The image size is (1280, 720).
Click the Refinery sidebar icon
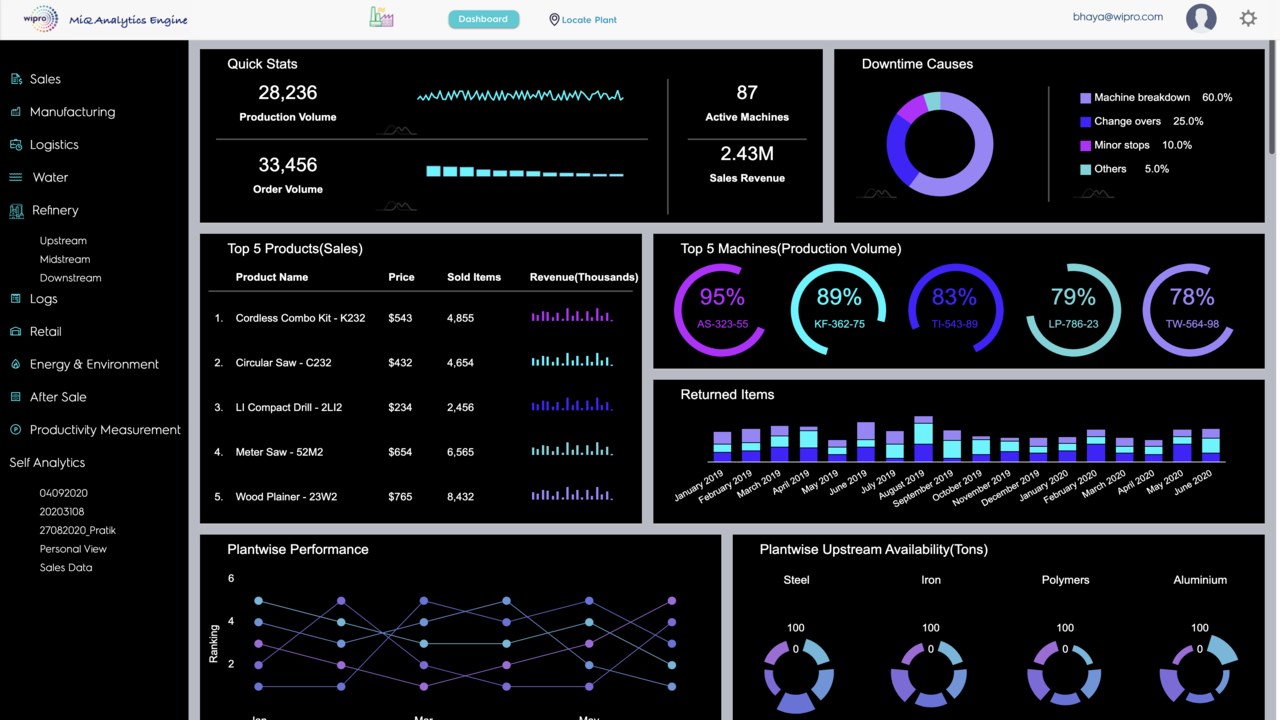pyautogui.click(x=16, y=210)
